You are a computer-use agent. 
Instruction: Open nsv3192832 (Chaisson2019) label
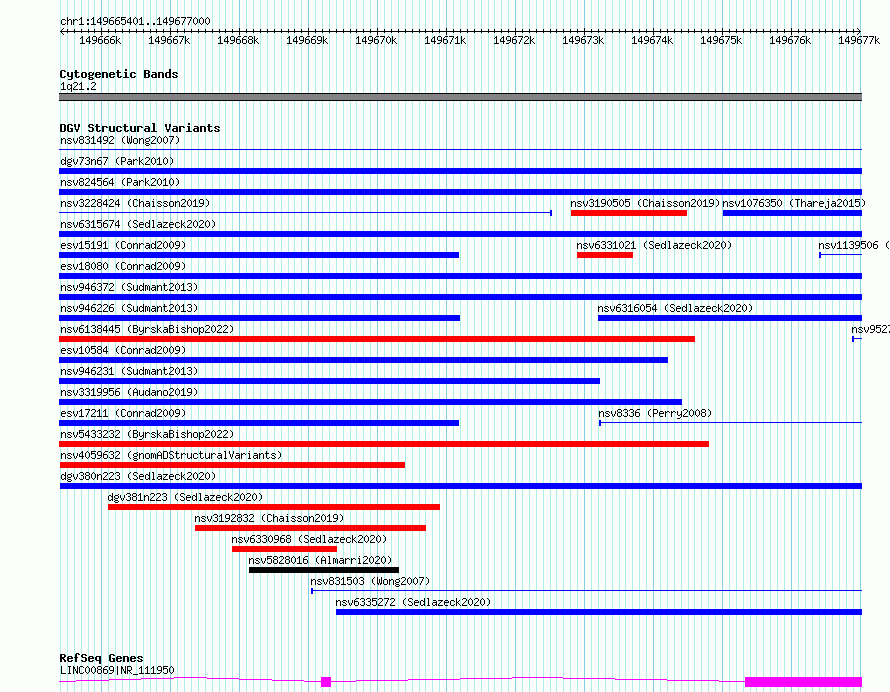tap(269, 518)
